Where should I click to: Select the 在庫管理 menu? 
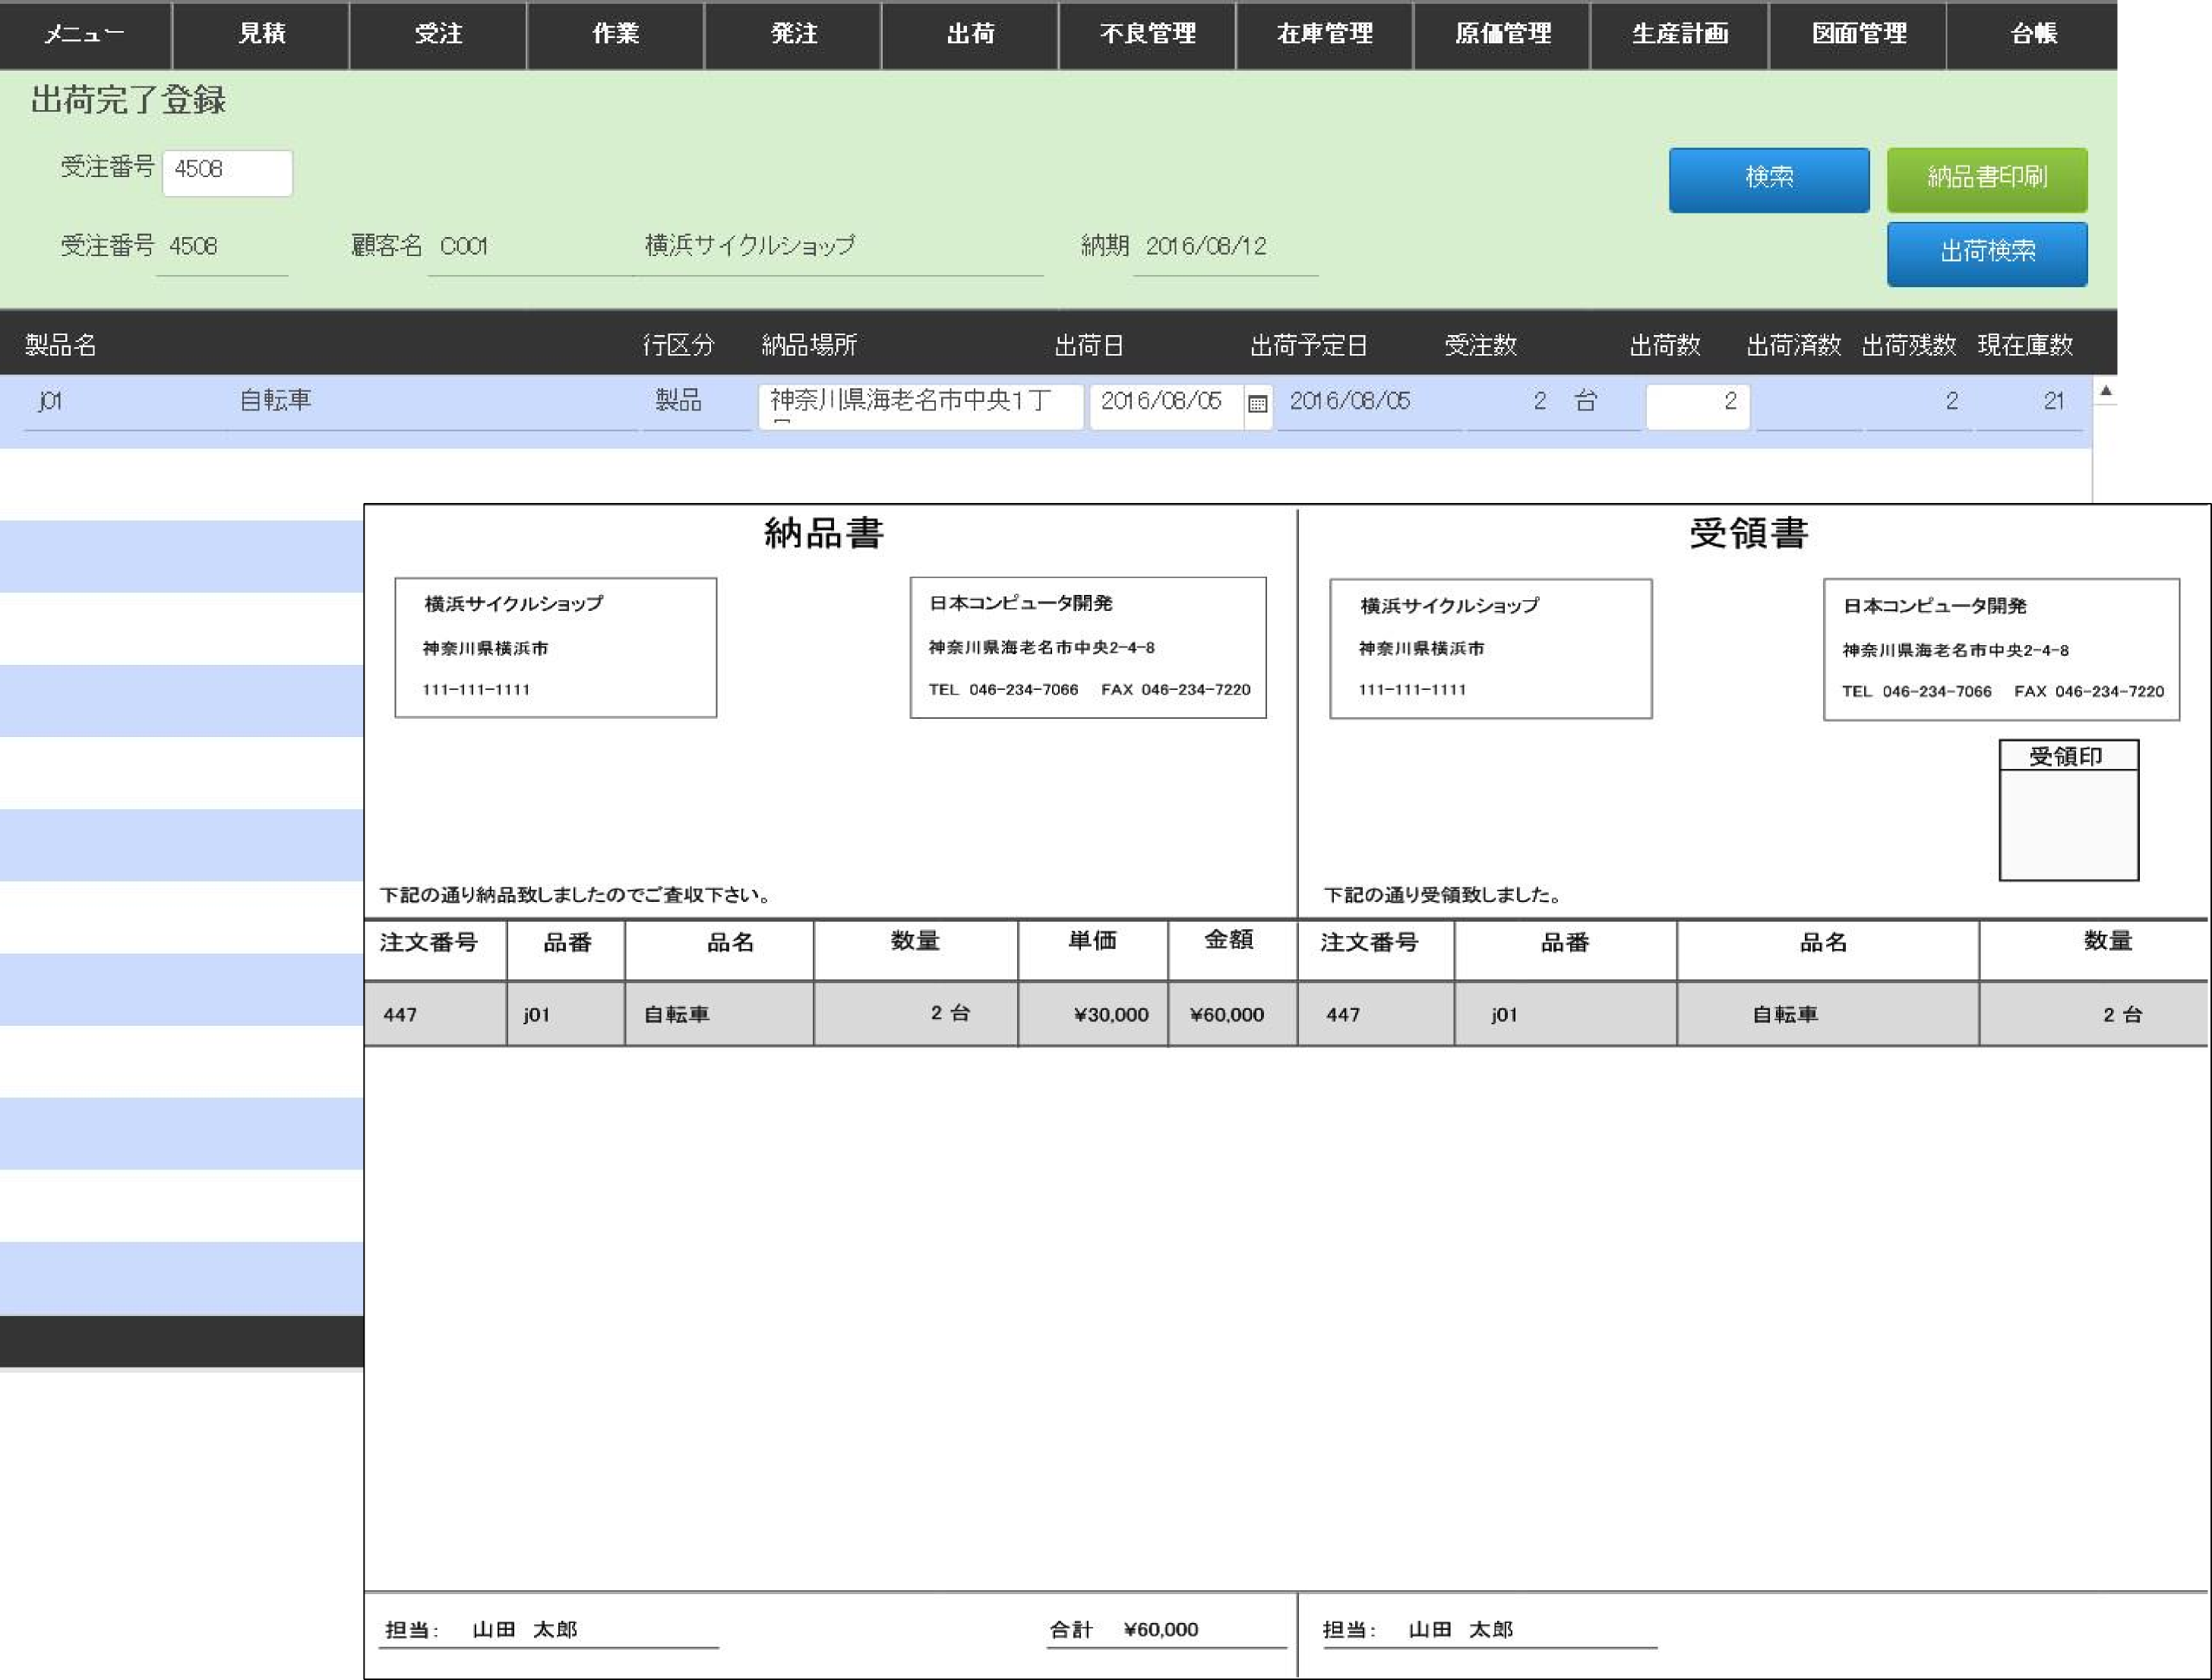click(1325, 35)
